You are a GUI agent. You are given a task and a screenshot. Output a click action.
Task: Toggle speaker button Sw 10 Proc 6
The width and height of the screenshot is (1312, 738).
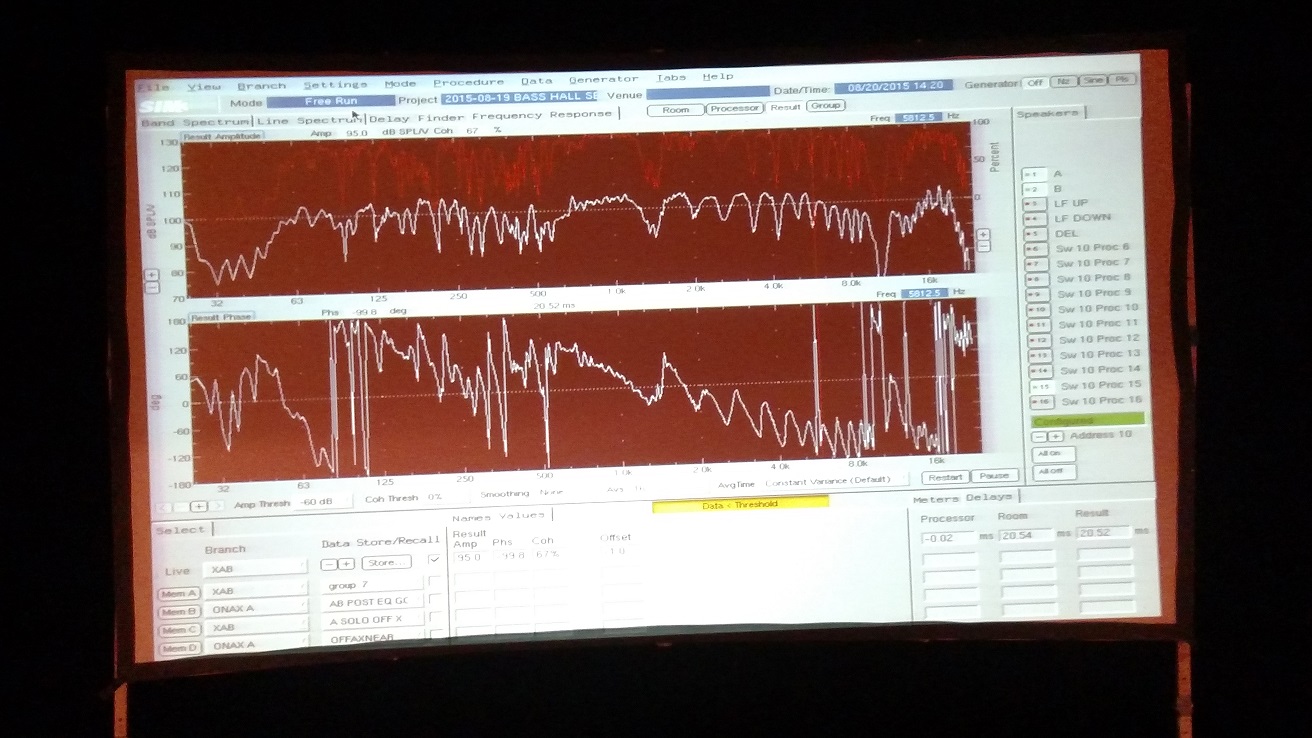[1036, 249]
